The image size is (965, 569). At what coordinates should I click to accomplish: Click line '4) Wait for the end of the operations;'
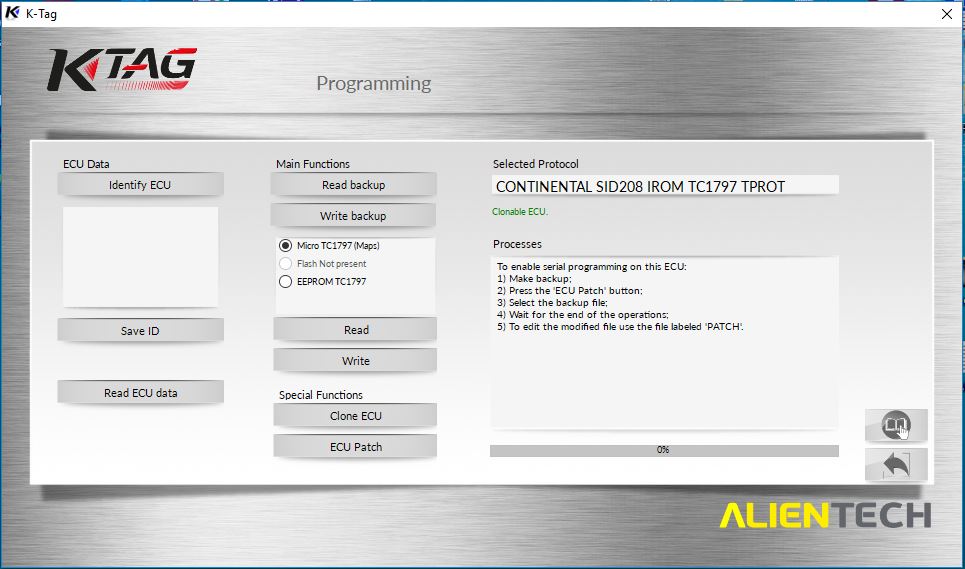click(583, 314)
